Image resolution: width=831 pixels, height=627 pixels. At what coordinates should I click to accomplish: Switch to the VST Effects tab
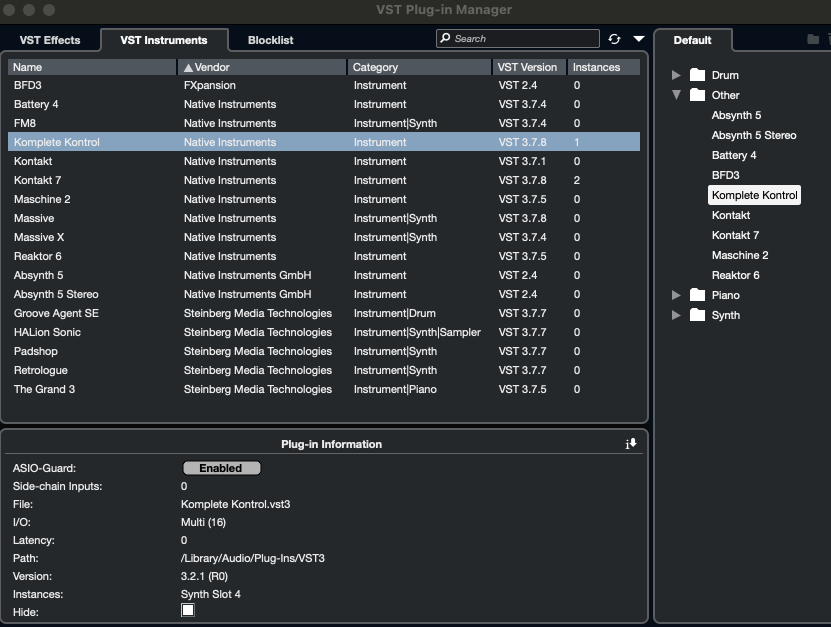[x=50, y=40]
